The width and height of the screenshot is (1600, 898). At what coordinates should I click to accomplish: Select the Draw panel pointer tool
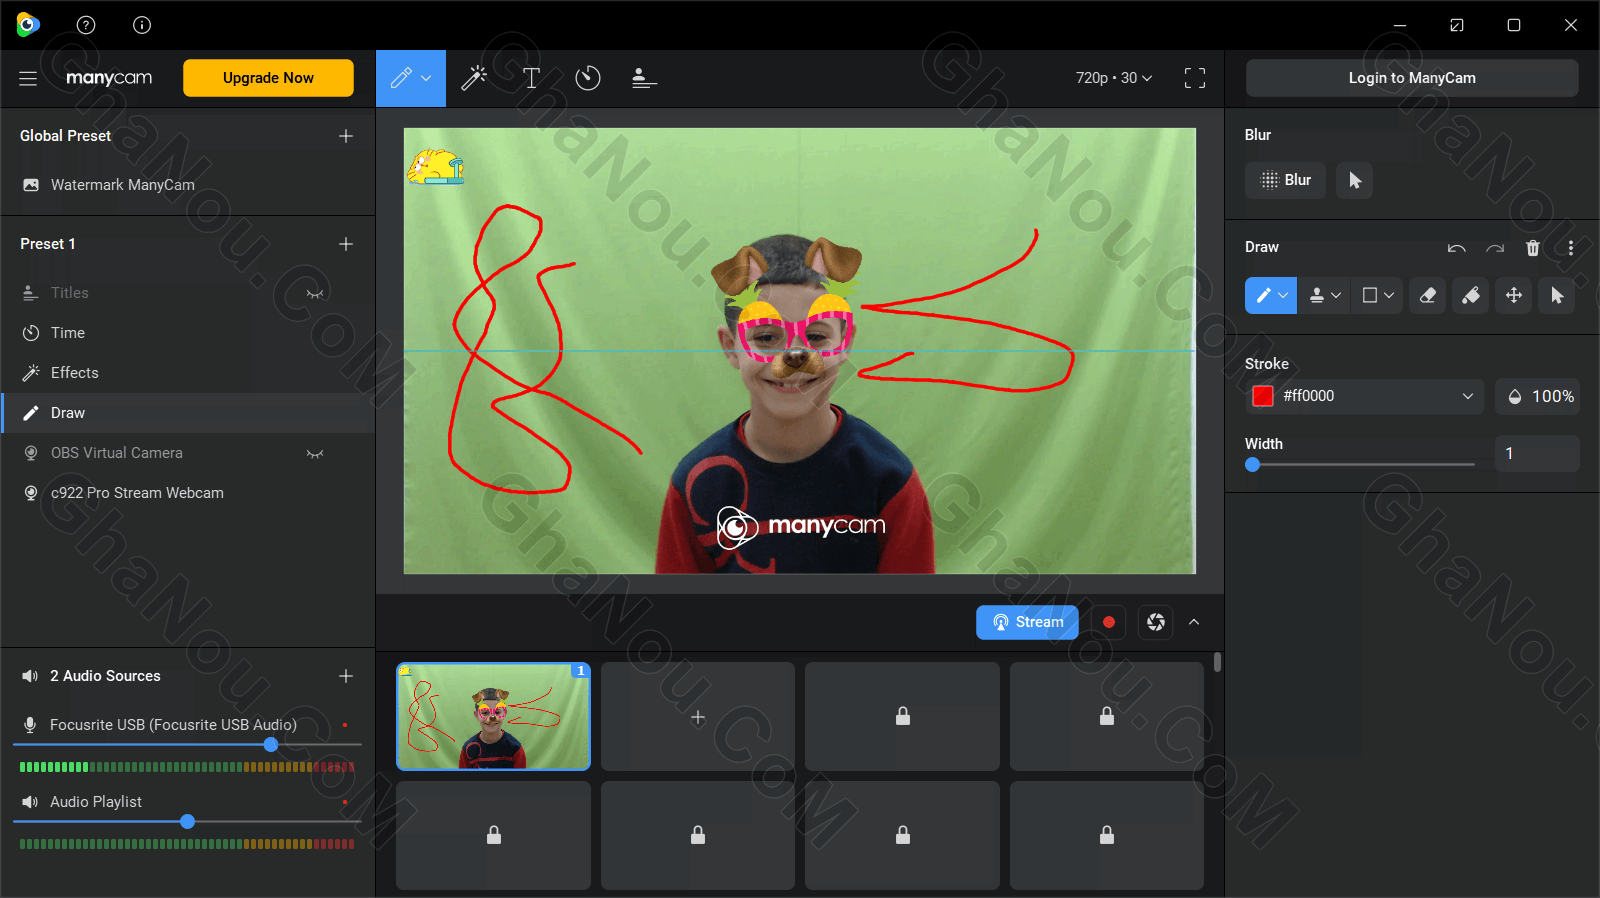tap(1557, 296)
